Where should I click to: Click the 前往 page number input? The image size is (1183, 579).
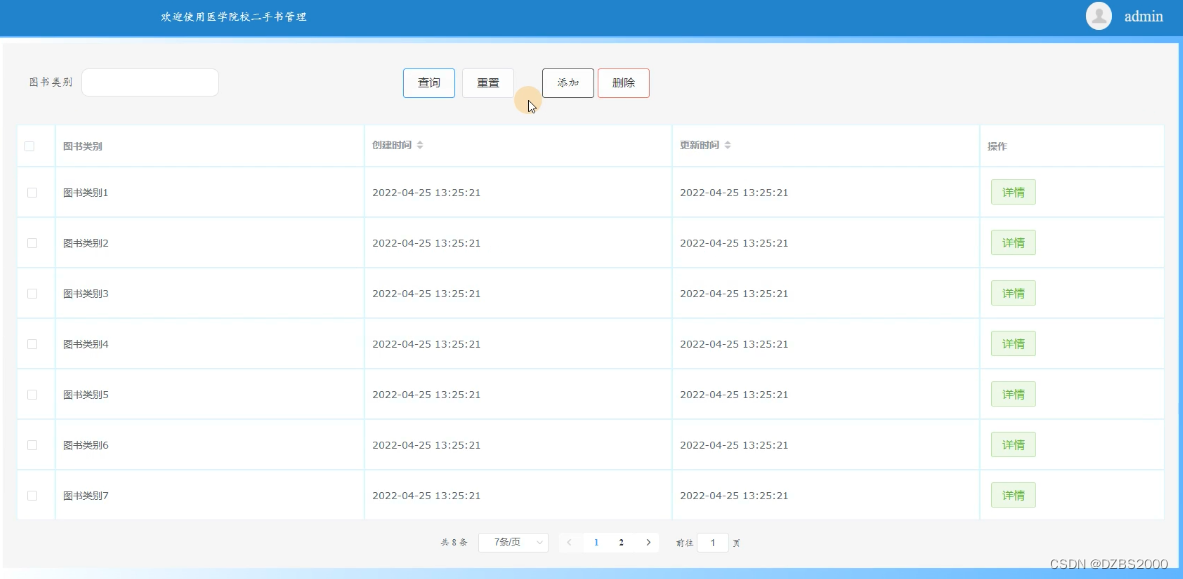click(x=712, y=542)
